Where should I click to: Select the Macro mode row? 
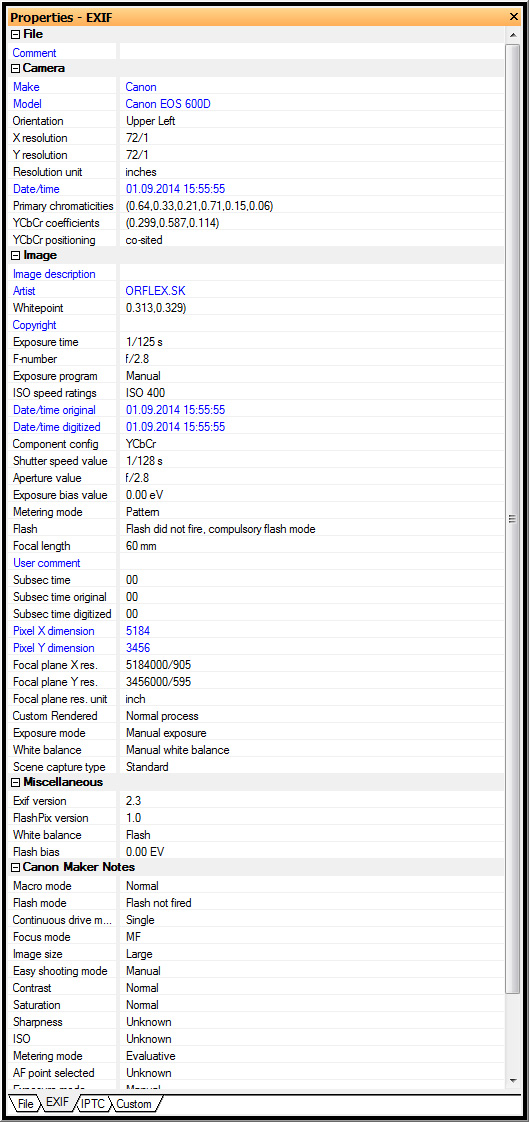[256, 886]
